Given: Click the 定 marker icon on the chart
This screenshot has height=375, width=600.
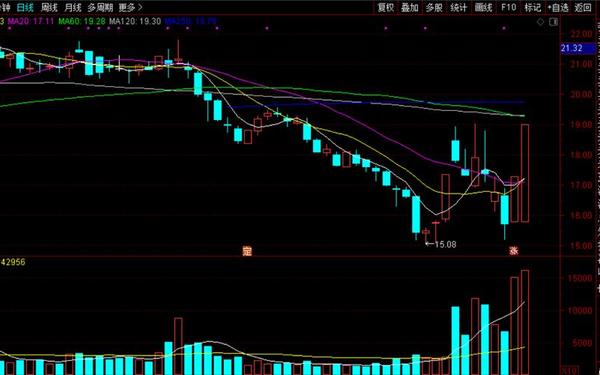Looking at the screenshot, I should tap(247, 251).
